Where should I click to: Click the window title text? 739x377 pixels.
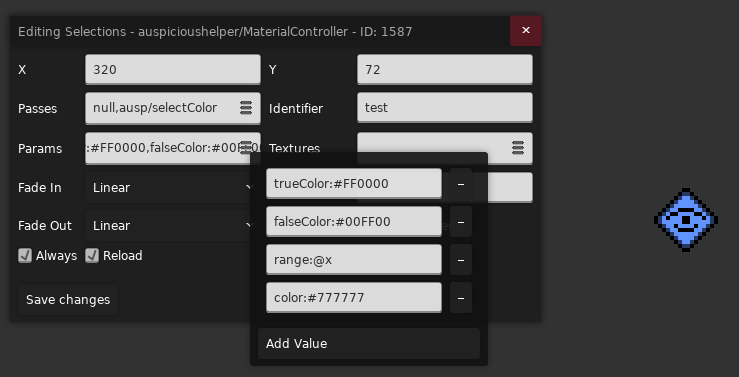pos(215,32)
